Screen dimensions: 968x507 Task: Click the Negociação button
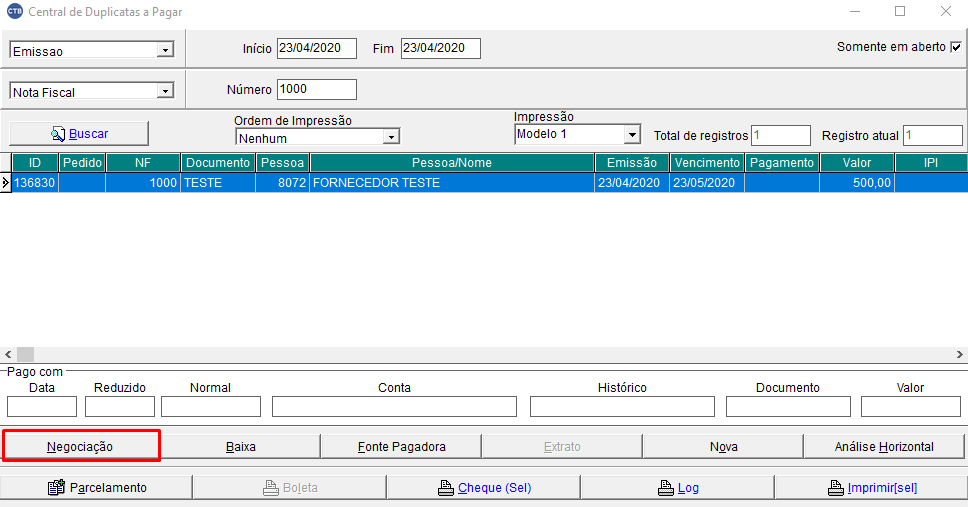[x=81, y=447]
